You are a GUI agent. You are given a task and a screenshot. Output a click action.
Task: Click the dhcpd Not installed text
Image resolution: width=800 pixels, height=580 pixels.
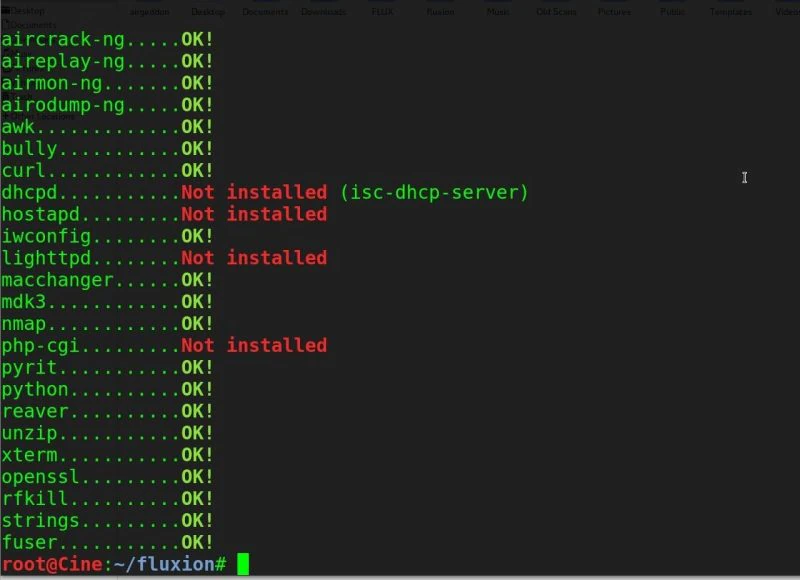tap(254, 192)
